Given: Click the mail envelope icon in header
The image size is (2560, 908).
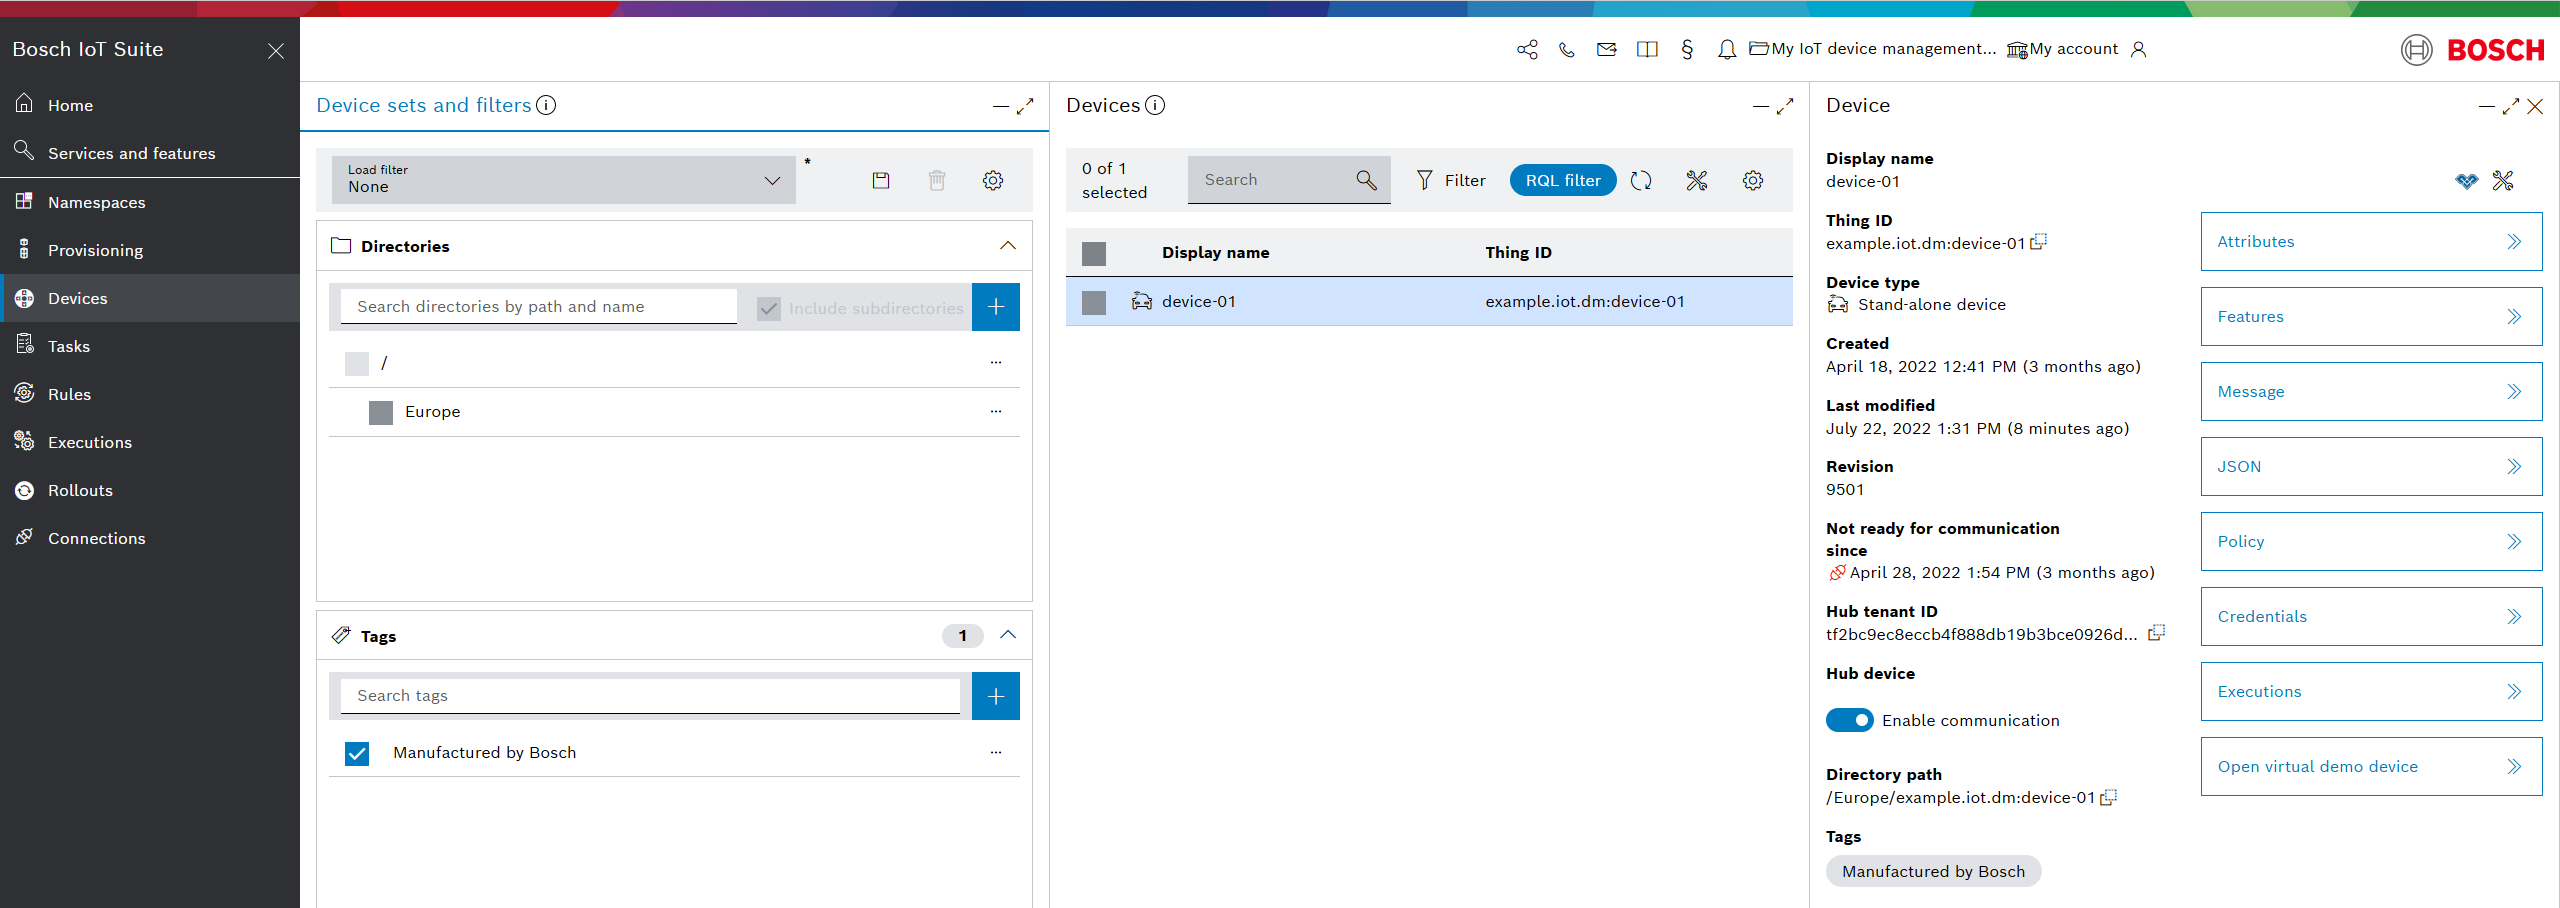Looking at the screenshot, I should [x=1607, y=49].
